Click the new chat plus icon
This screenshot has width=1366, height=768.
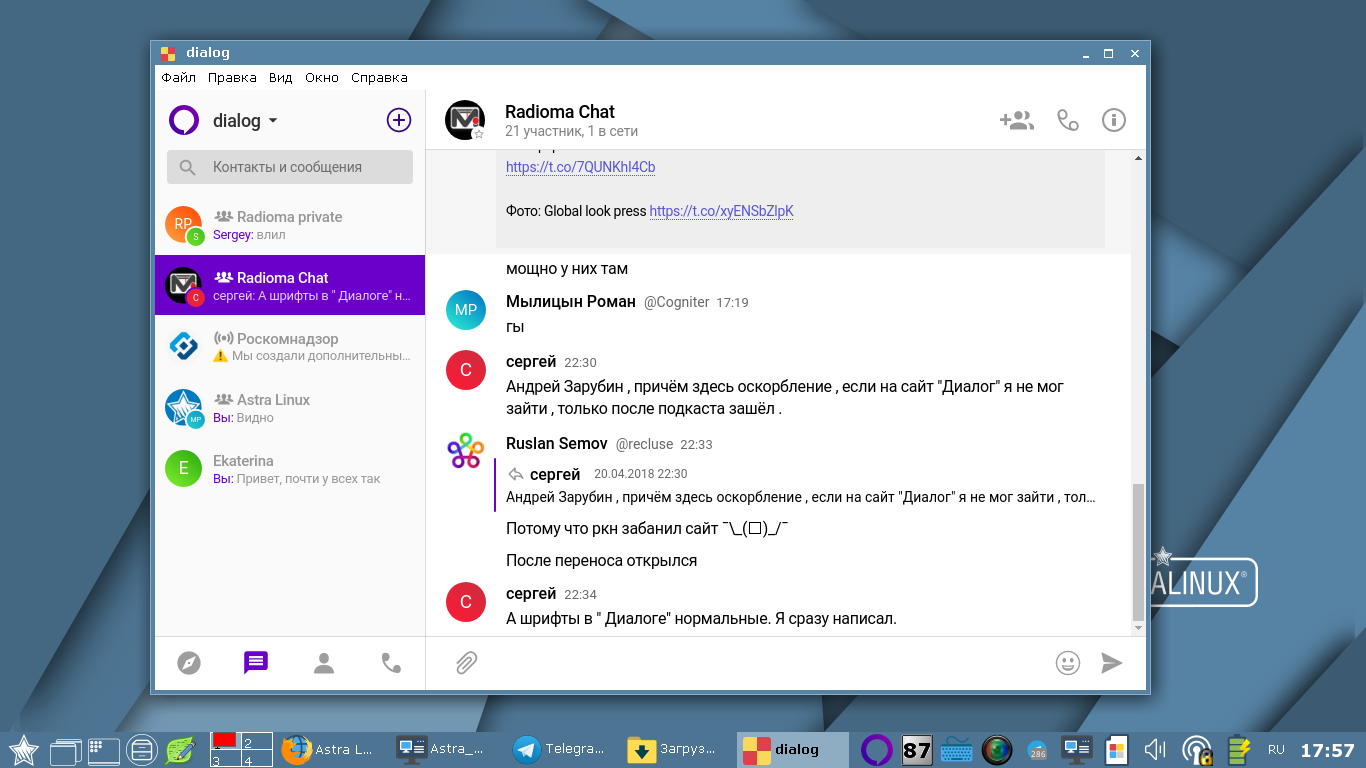[x=399, y=120]
